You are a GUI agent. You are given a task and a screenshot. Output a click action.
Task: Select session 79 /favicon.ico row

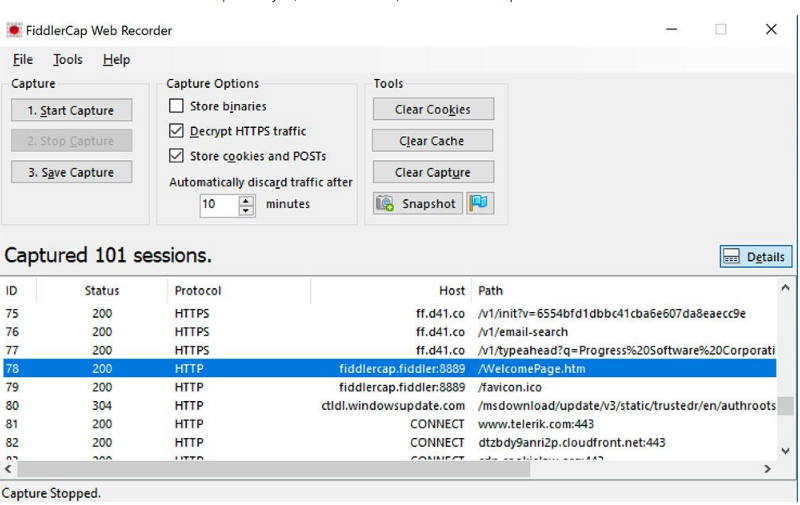(390, 387)
